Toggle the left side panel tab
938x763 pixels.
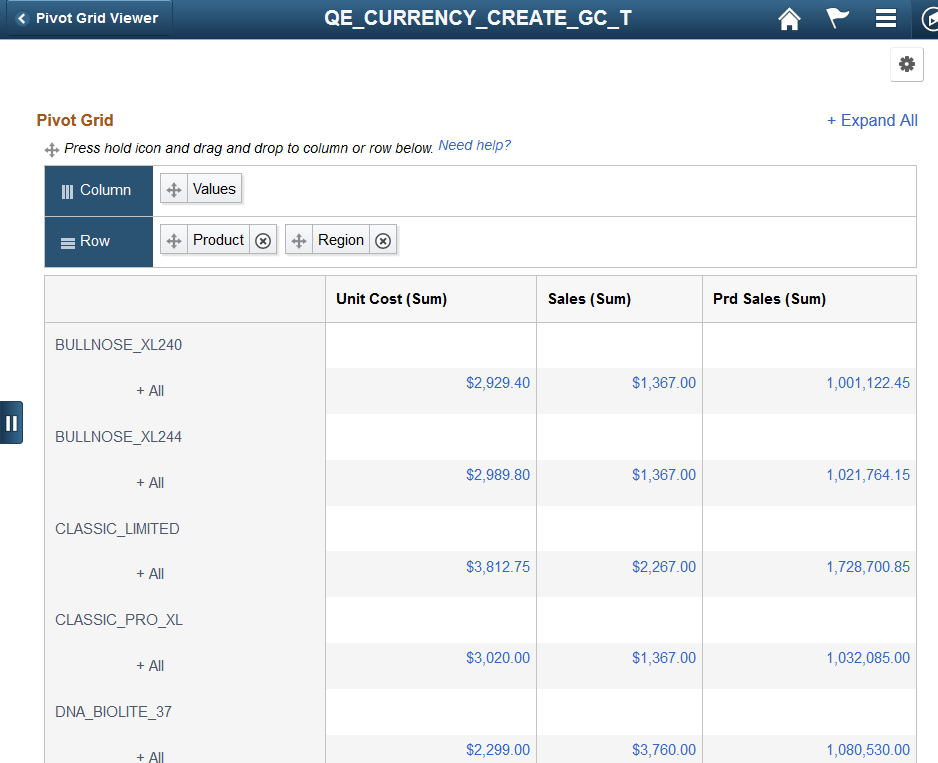tap(11, 423)
